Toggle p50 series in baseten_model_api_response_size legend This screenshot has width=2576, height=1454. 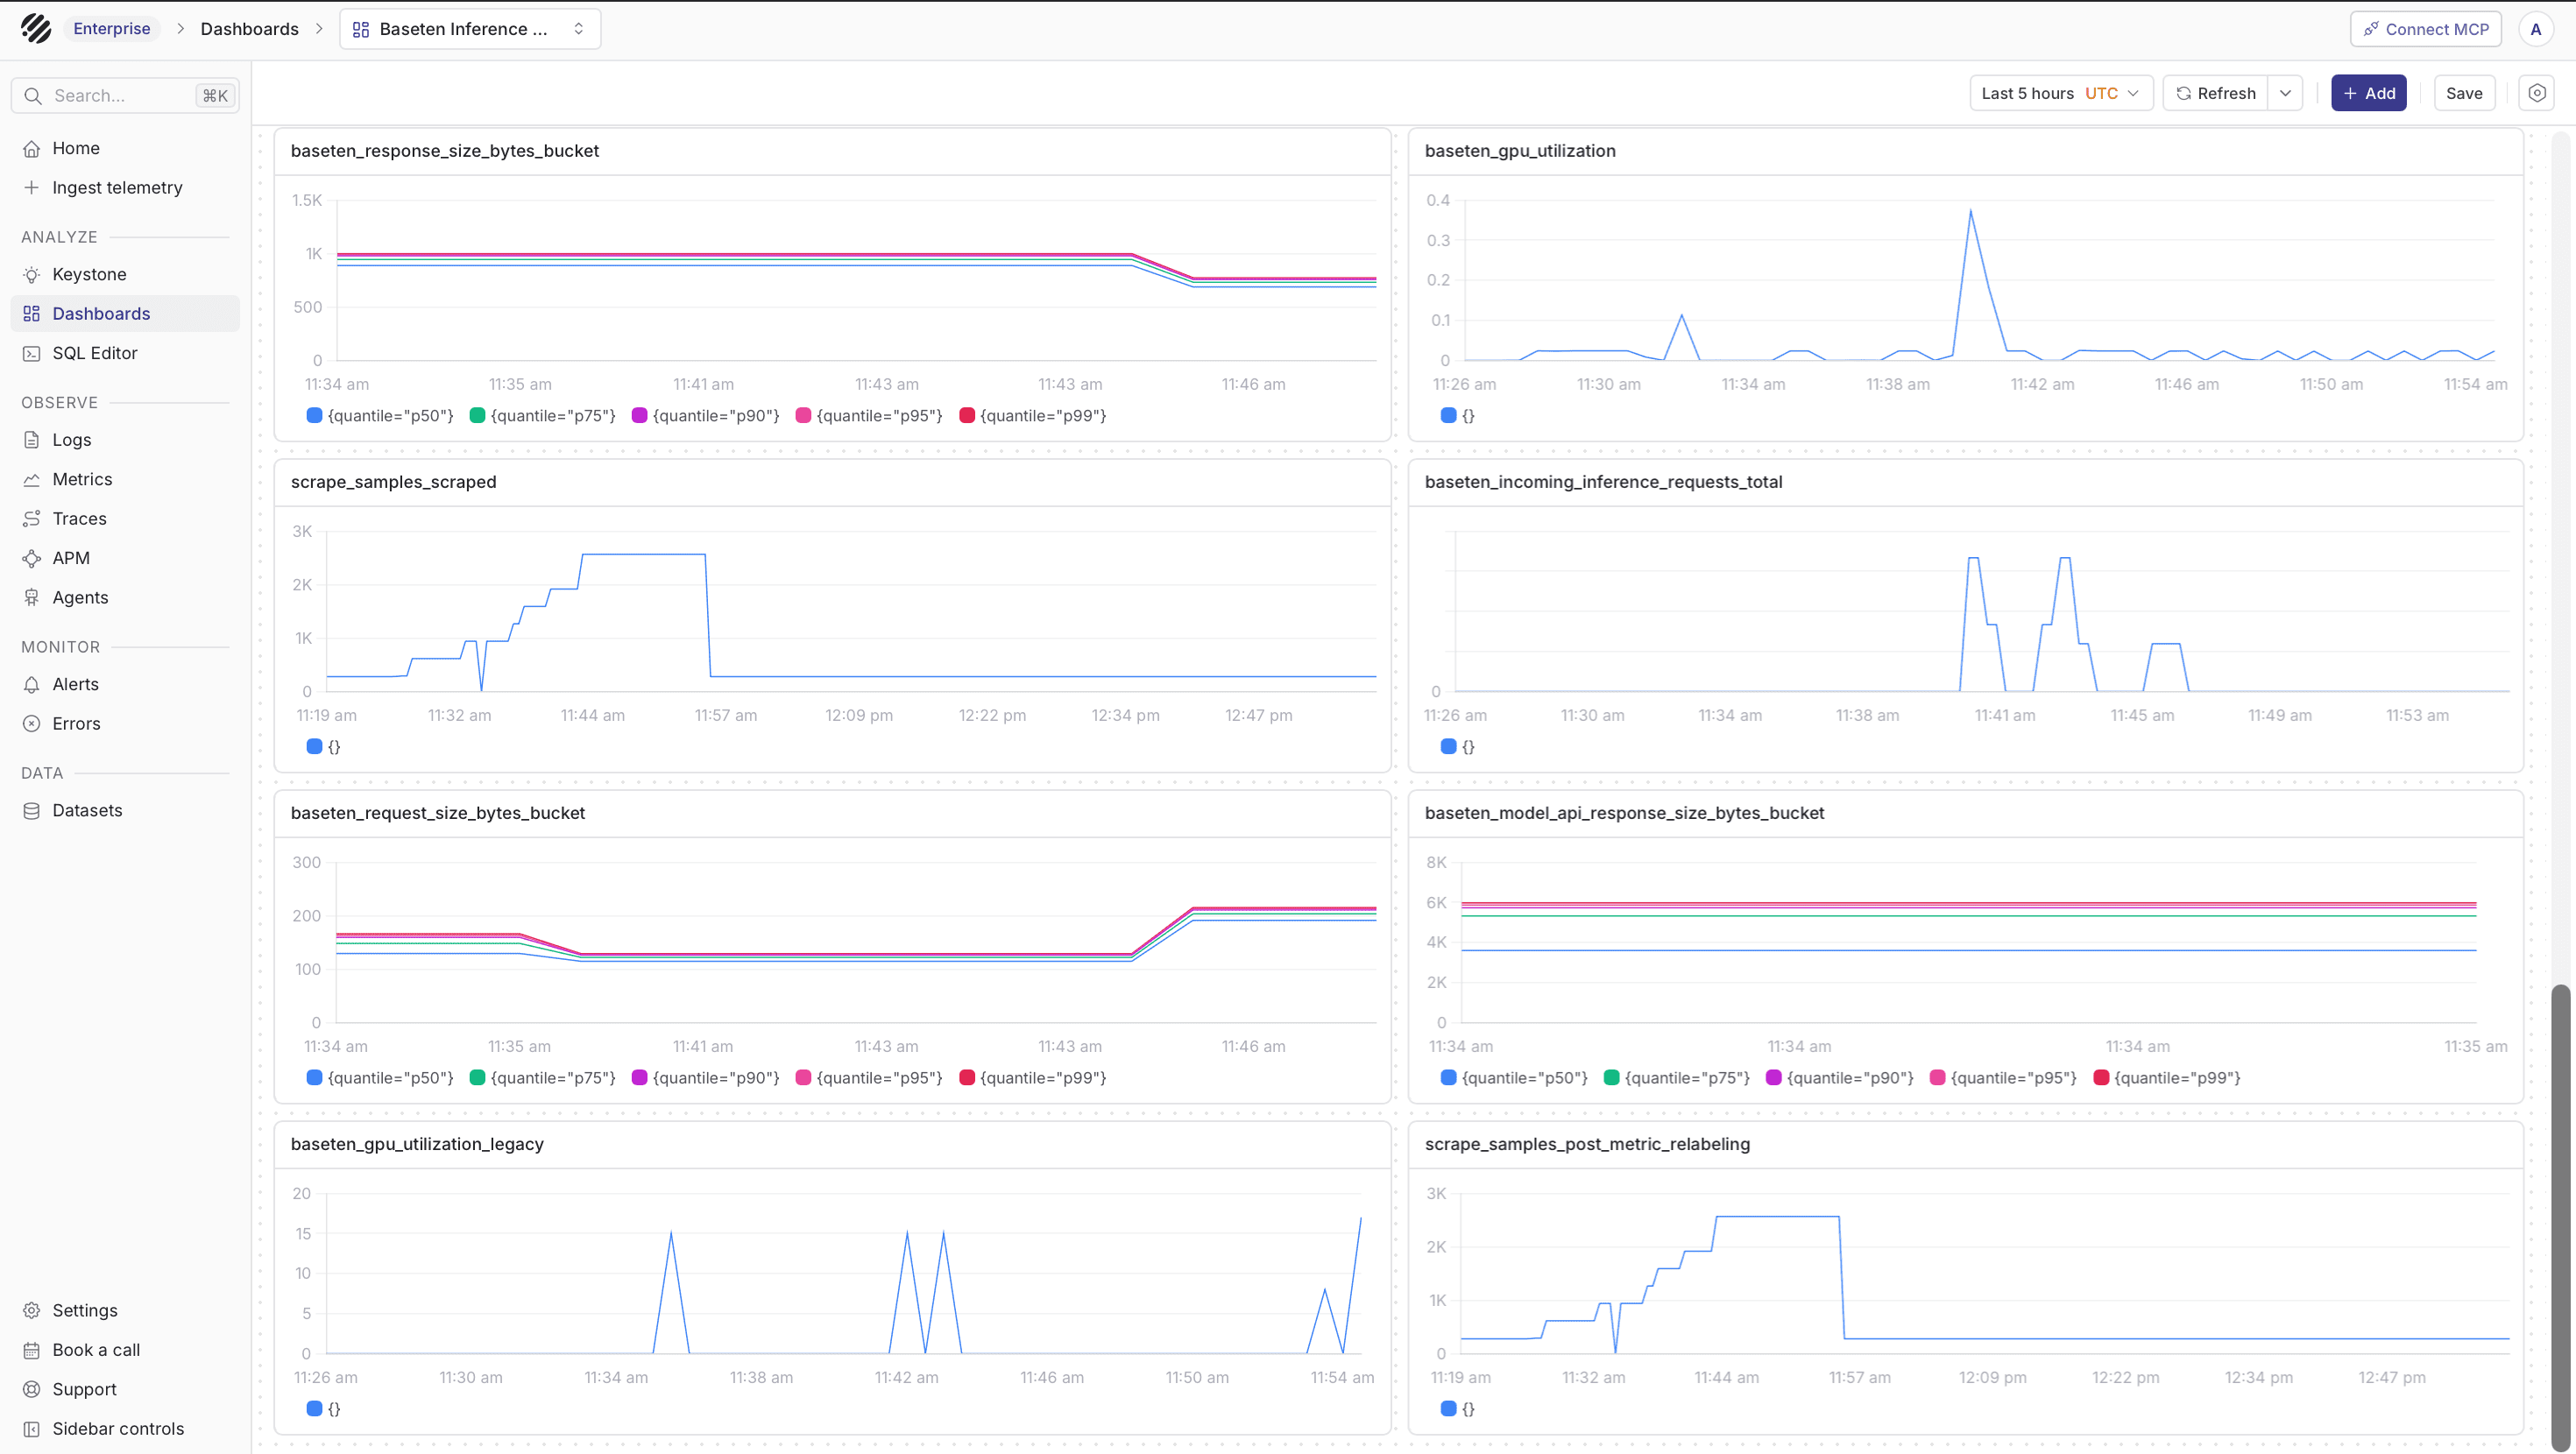tap(1514, 1077)
